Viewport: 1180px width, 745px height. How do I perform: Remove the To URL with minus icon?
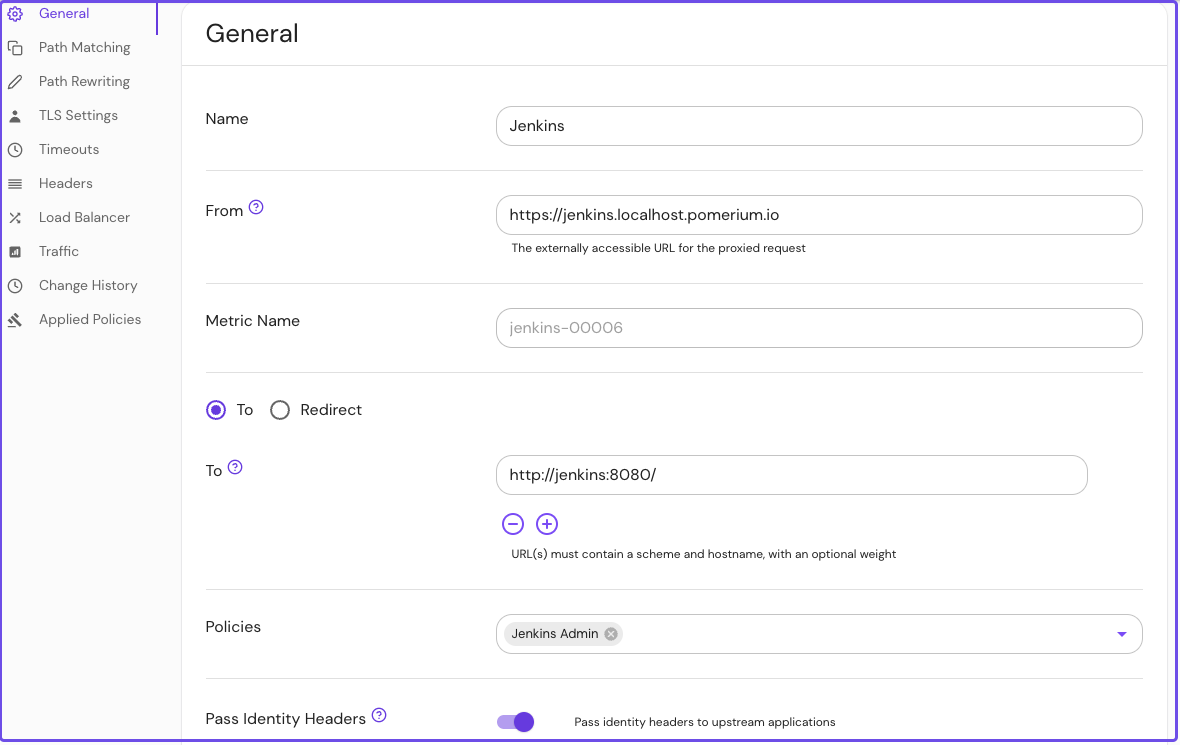(513, 524)
